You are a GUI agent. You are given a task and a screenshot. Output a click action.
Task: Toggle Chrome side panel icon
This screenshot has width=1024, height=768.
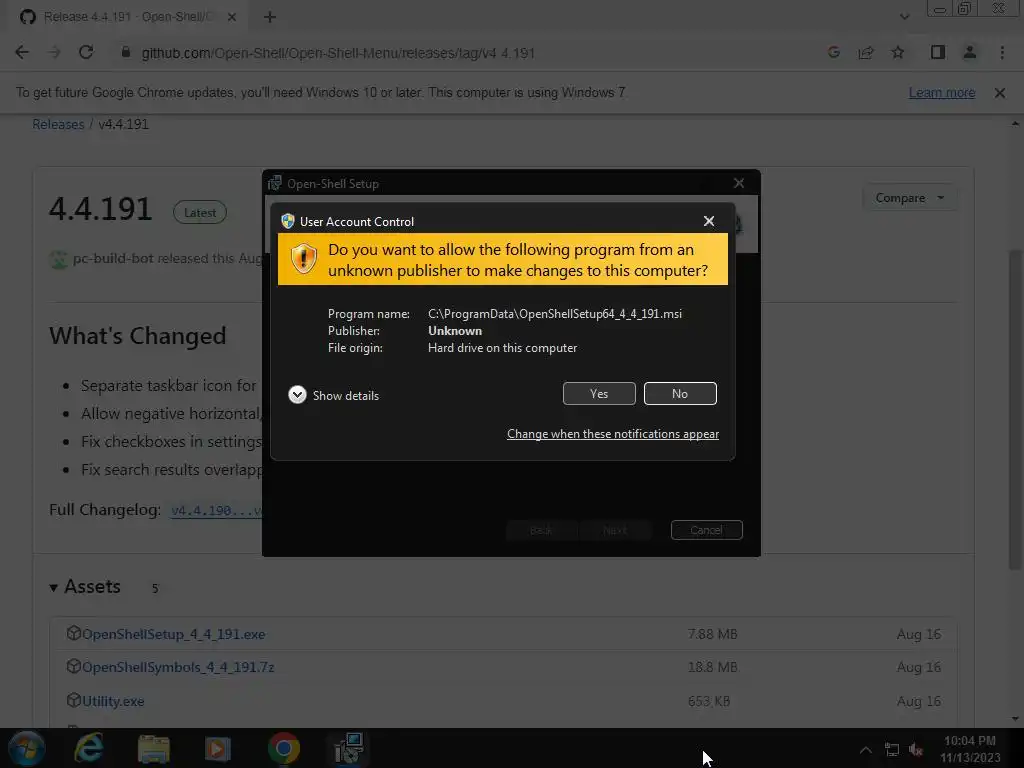click(x=938, y=53)
